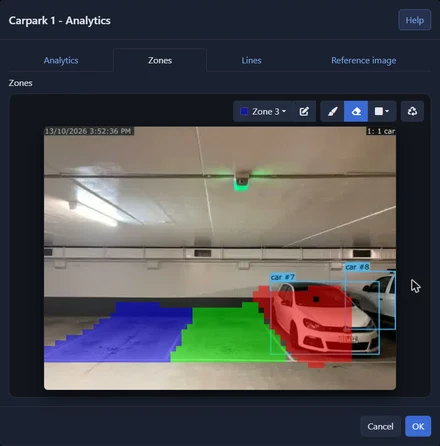The height and width of the screenshot is (446, 440).
Task: Switch to the Analytics tab
Action: [61, 60]
